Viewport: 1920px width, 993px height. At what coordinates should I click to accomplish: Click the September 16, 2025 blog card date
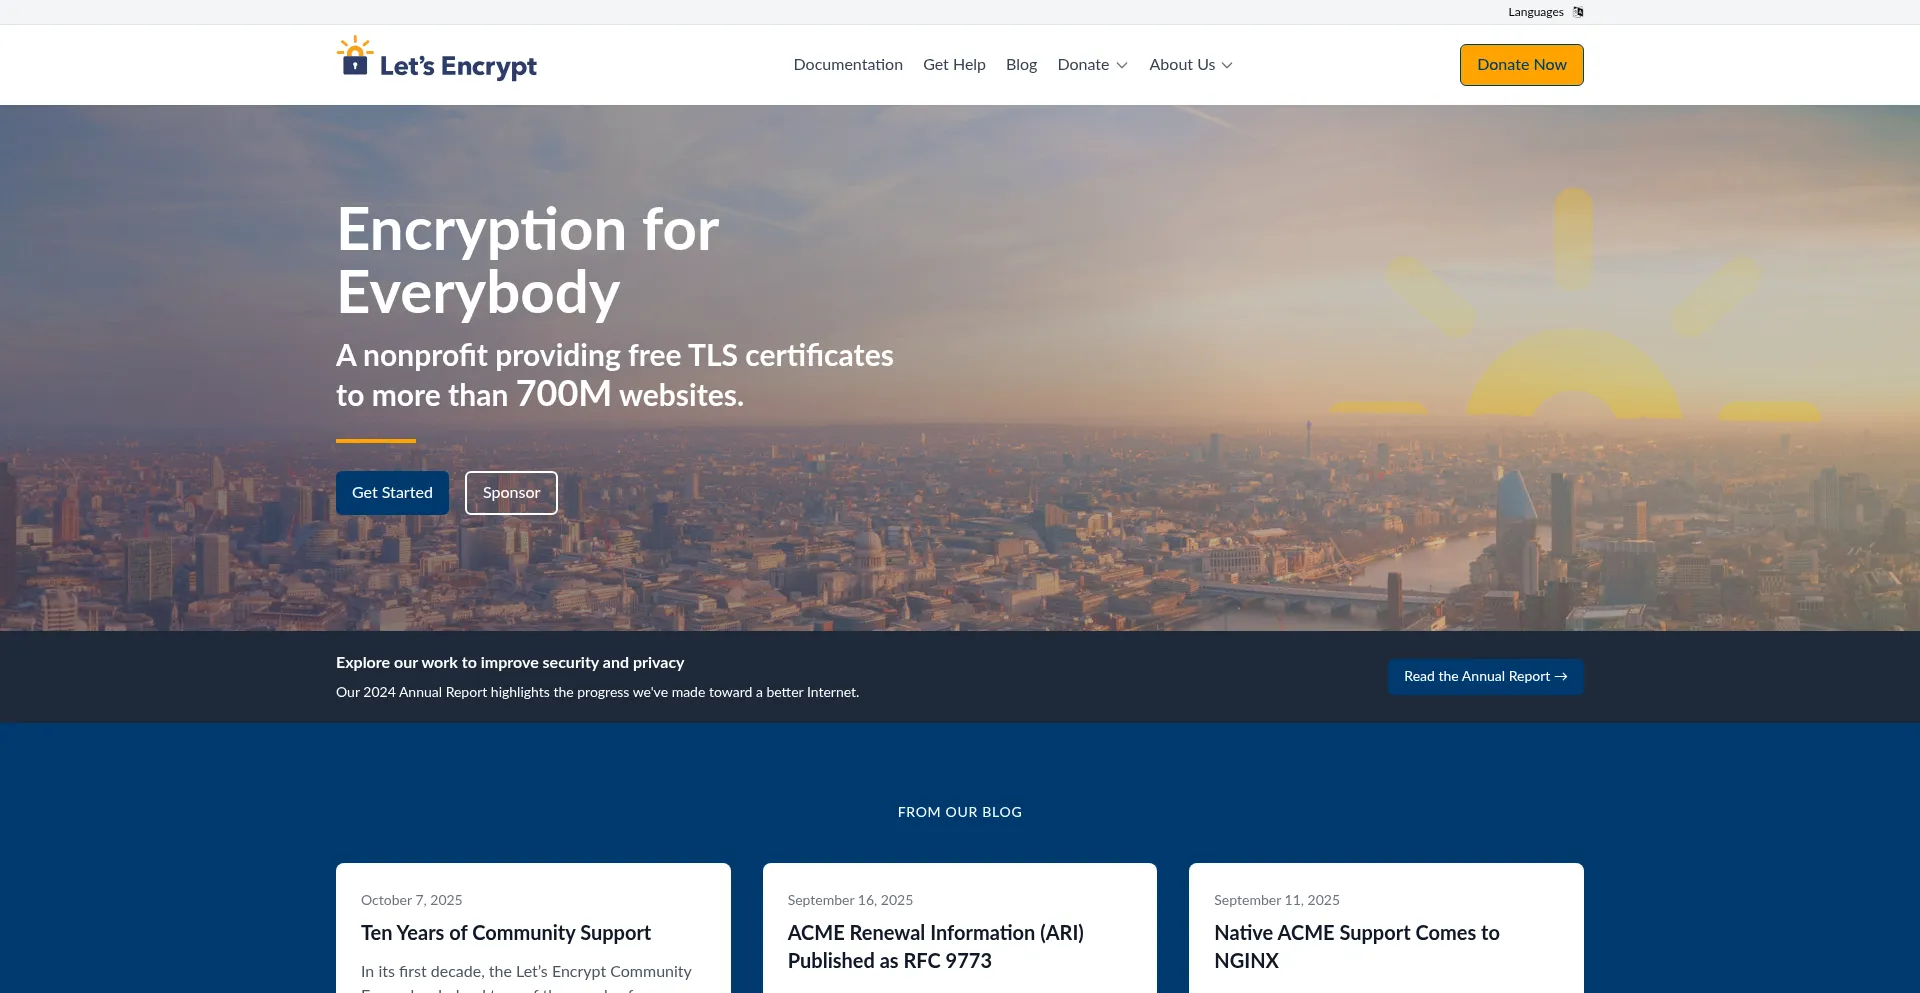coord(850,900)
